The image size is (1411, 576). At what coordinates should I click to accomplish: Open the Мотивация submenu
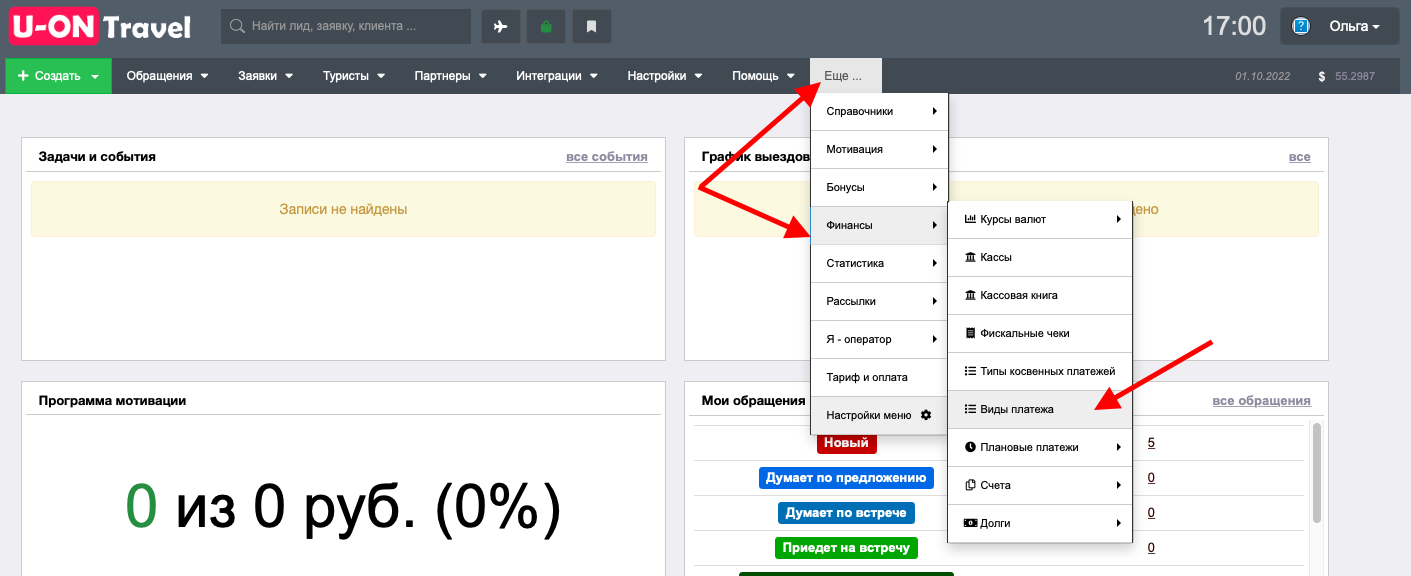click(879, 149)
